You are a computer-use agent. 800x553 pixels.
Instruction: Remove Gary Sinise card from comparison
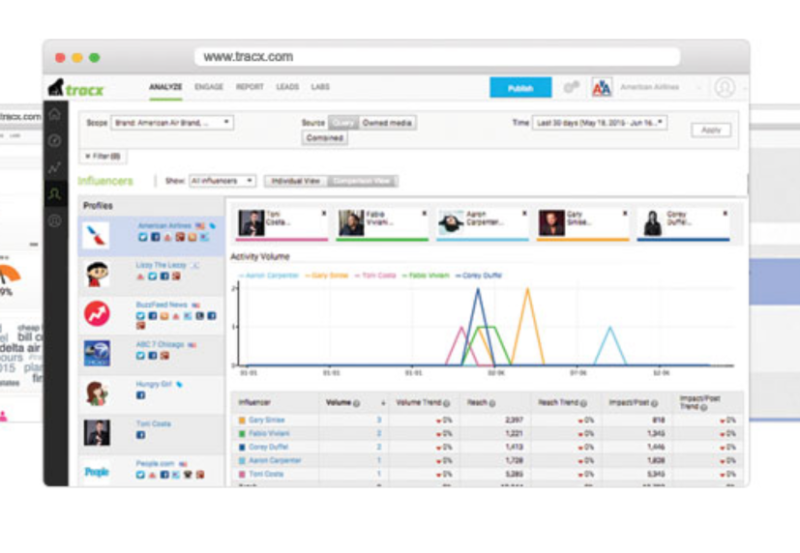click(x=624, y=213)
